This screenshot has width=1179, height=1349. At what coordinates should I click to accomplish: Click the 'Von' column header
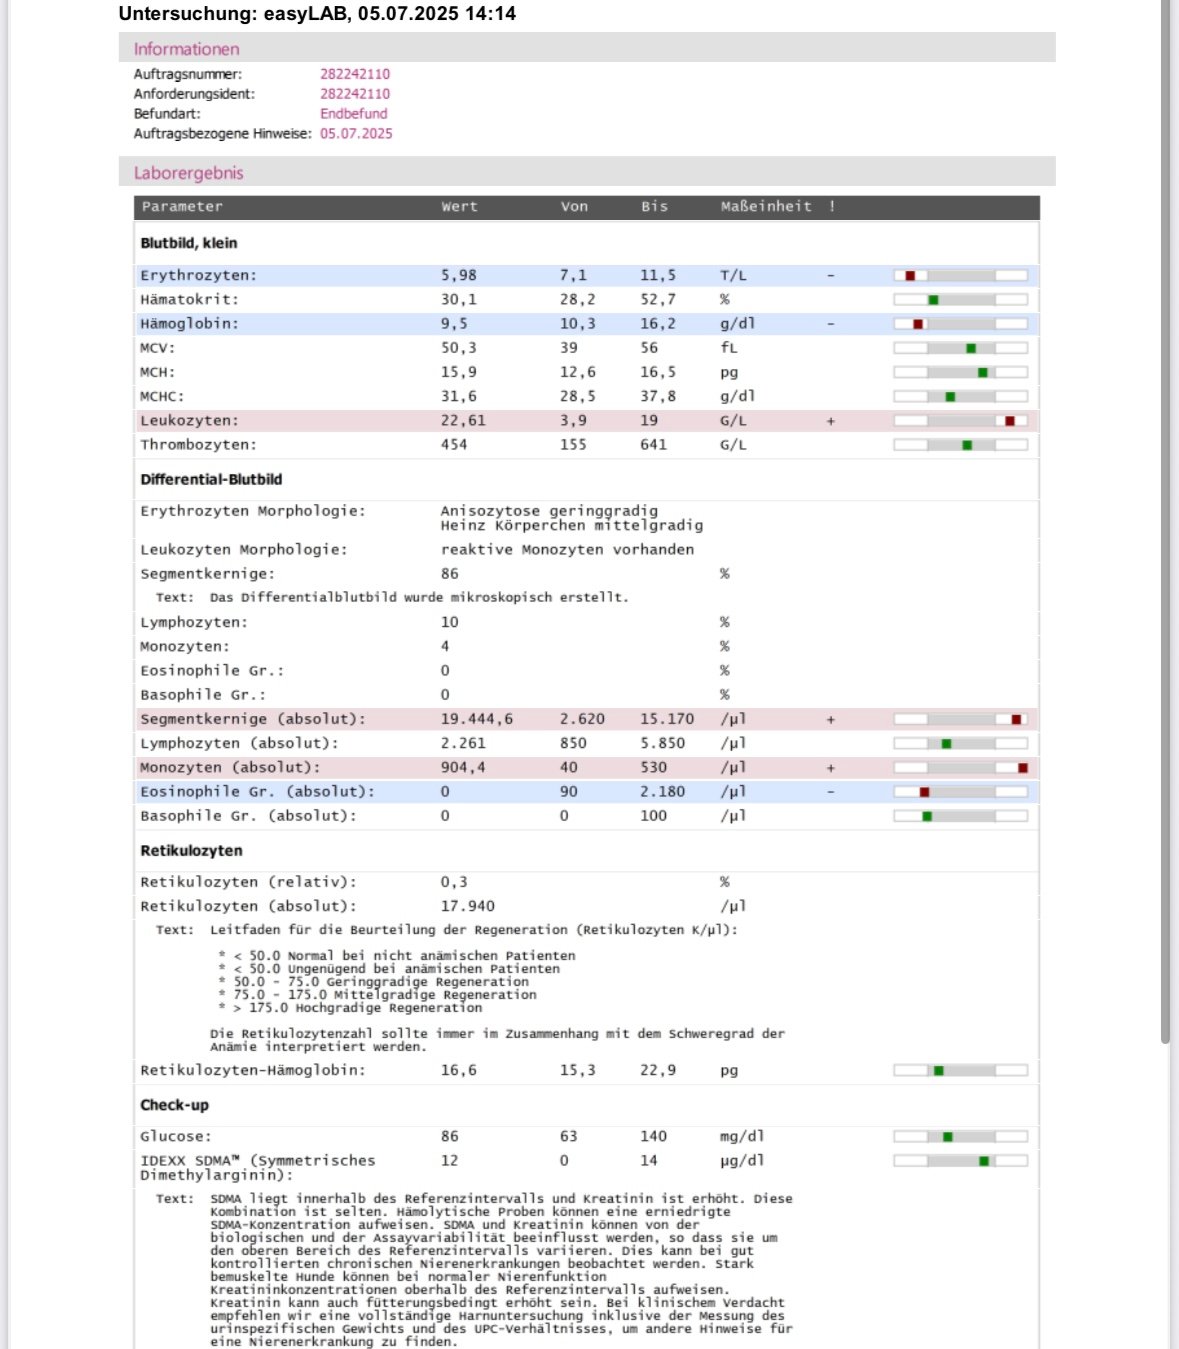coord(574,207)
